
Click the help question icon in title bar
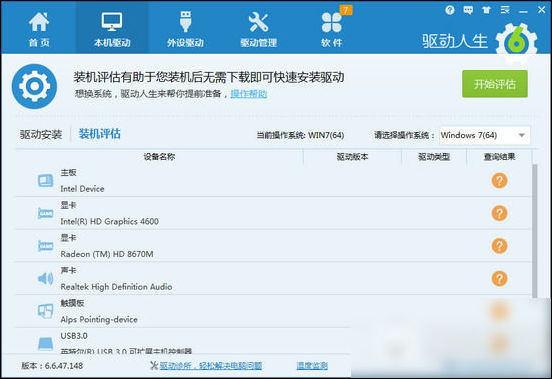(450, 10)
